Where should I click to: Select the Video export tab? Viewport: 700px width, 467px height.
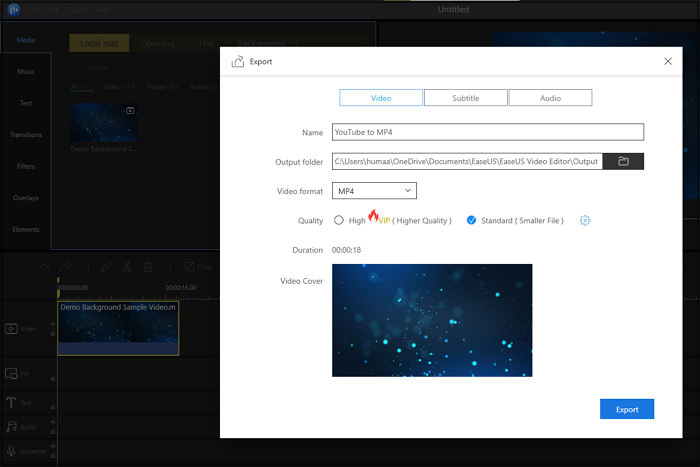point(381,98)
